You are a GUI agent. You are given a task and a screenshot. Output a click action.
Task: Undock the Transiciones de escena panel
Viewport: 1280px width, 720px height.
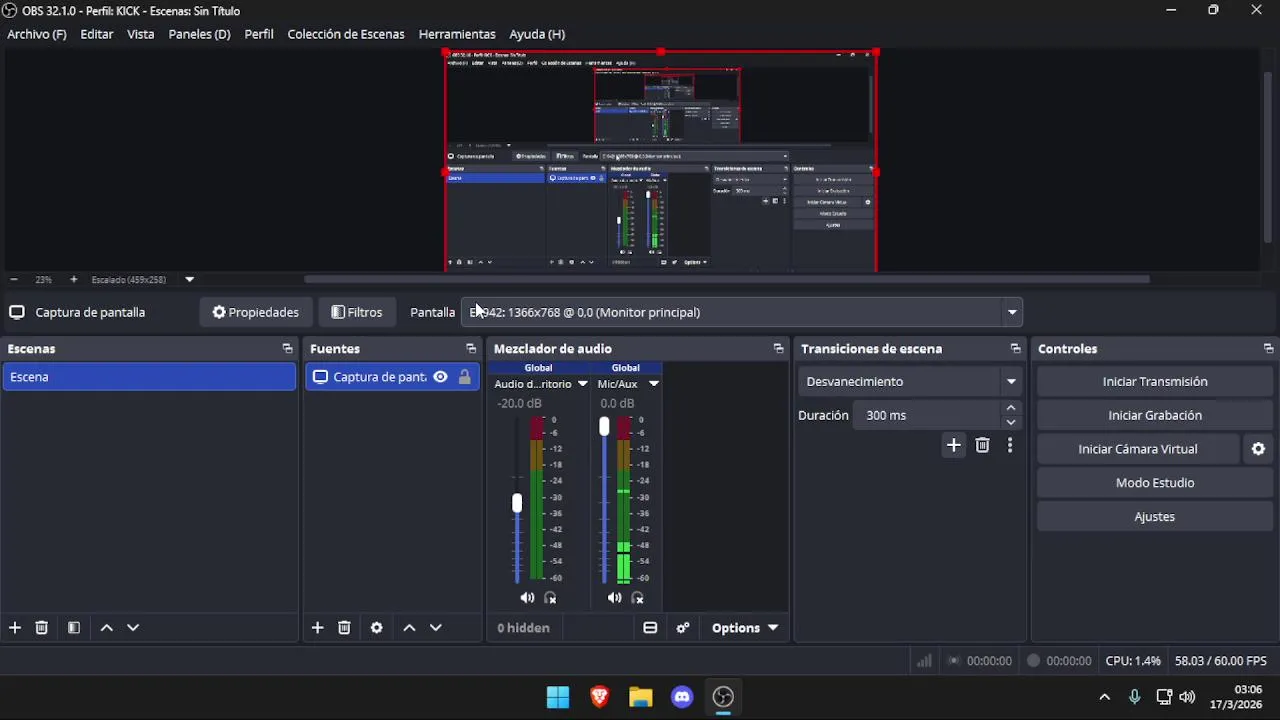tap(1016, 349)
